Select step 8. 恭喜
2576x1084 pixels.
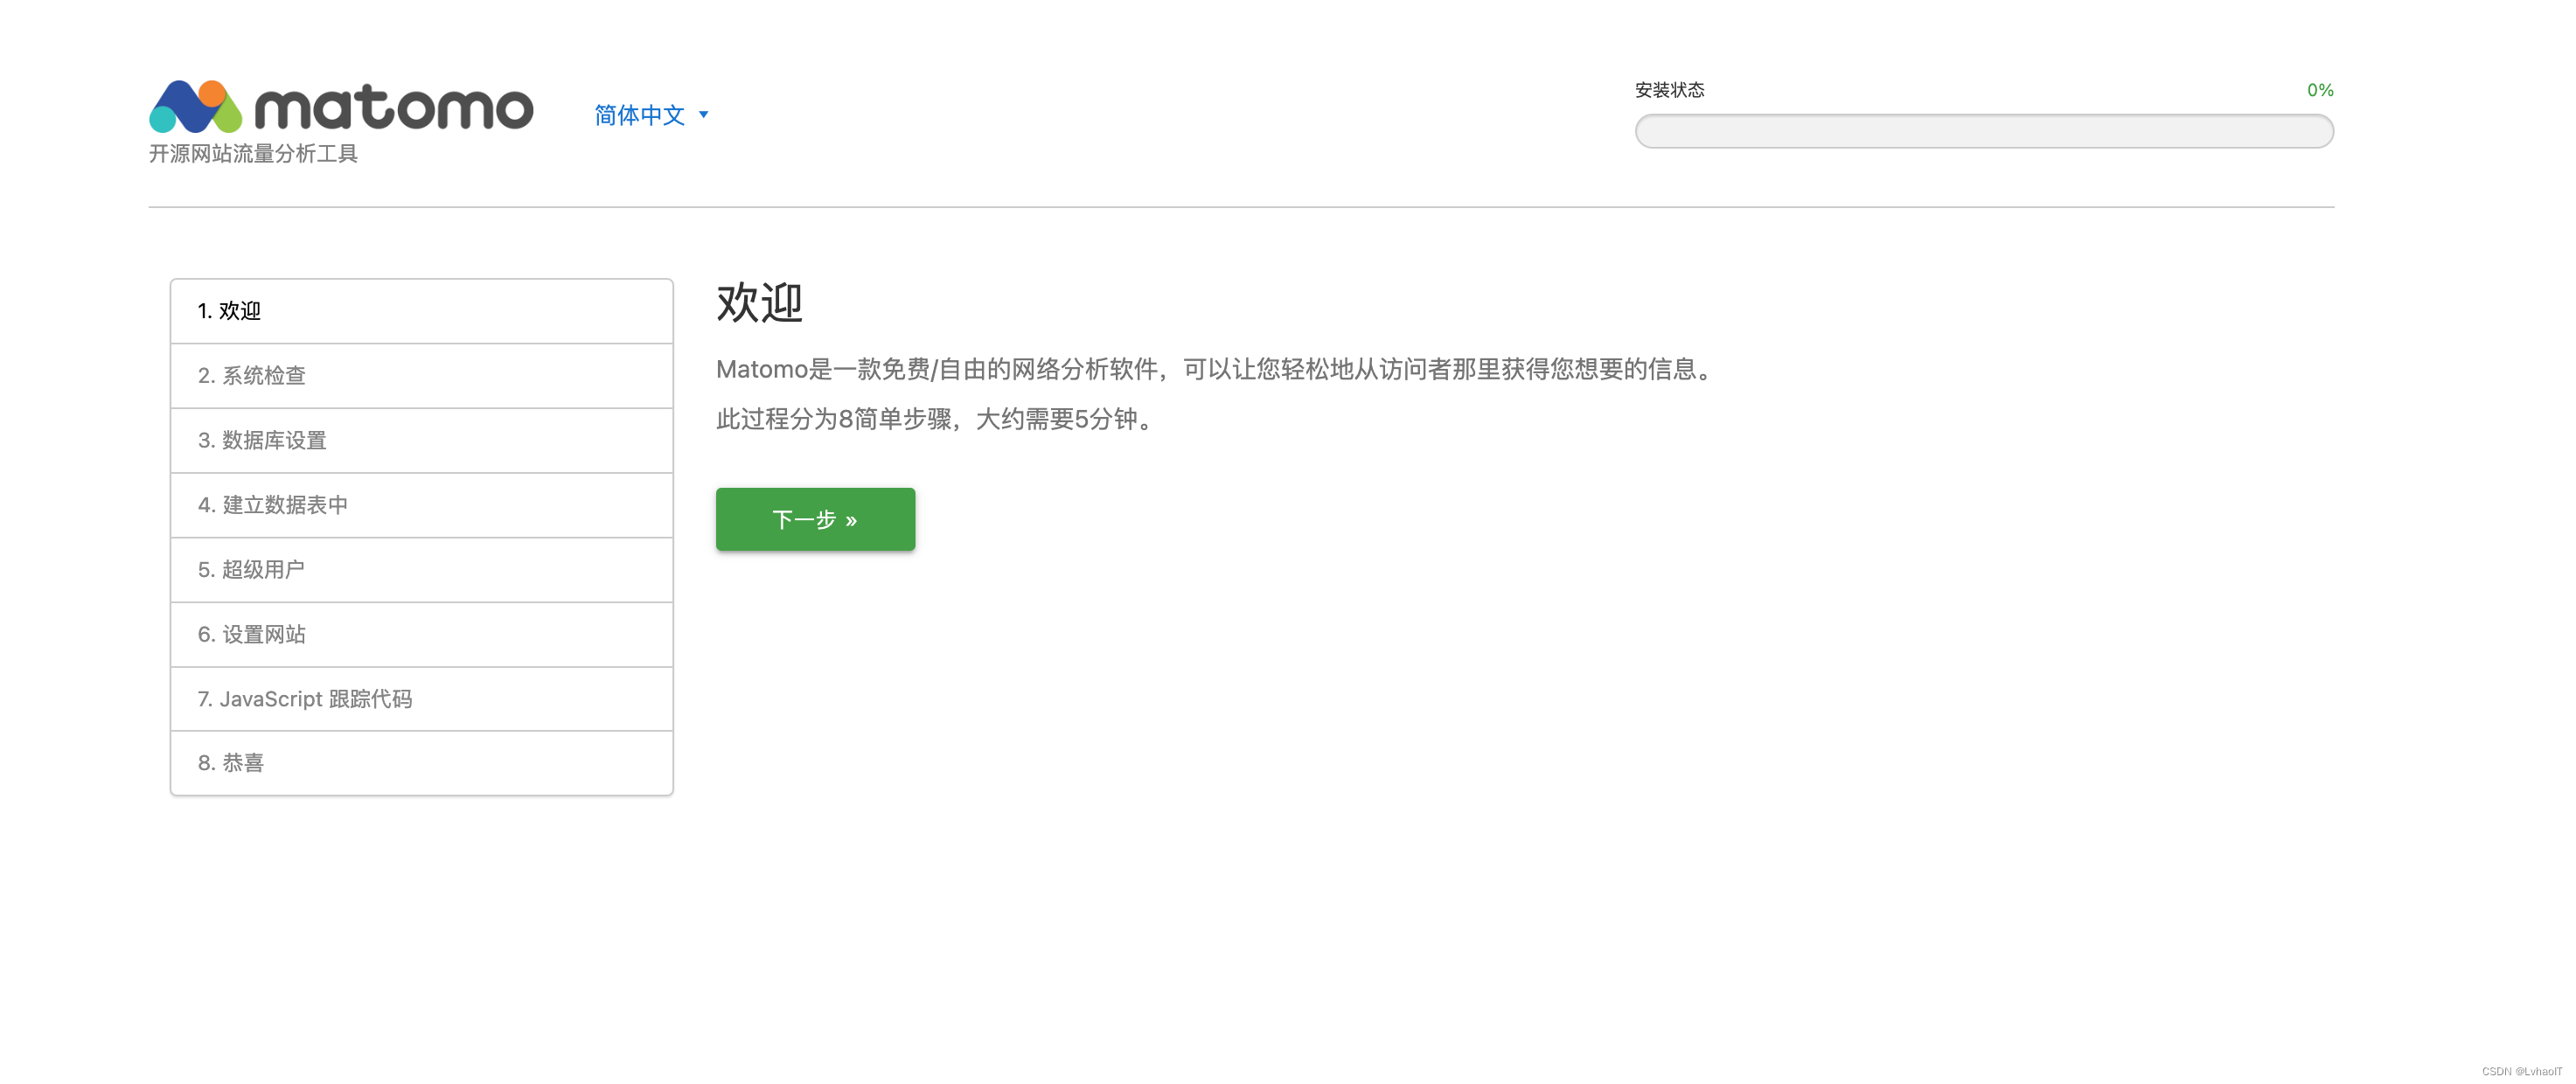click(421, 763)
